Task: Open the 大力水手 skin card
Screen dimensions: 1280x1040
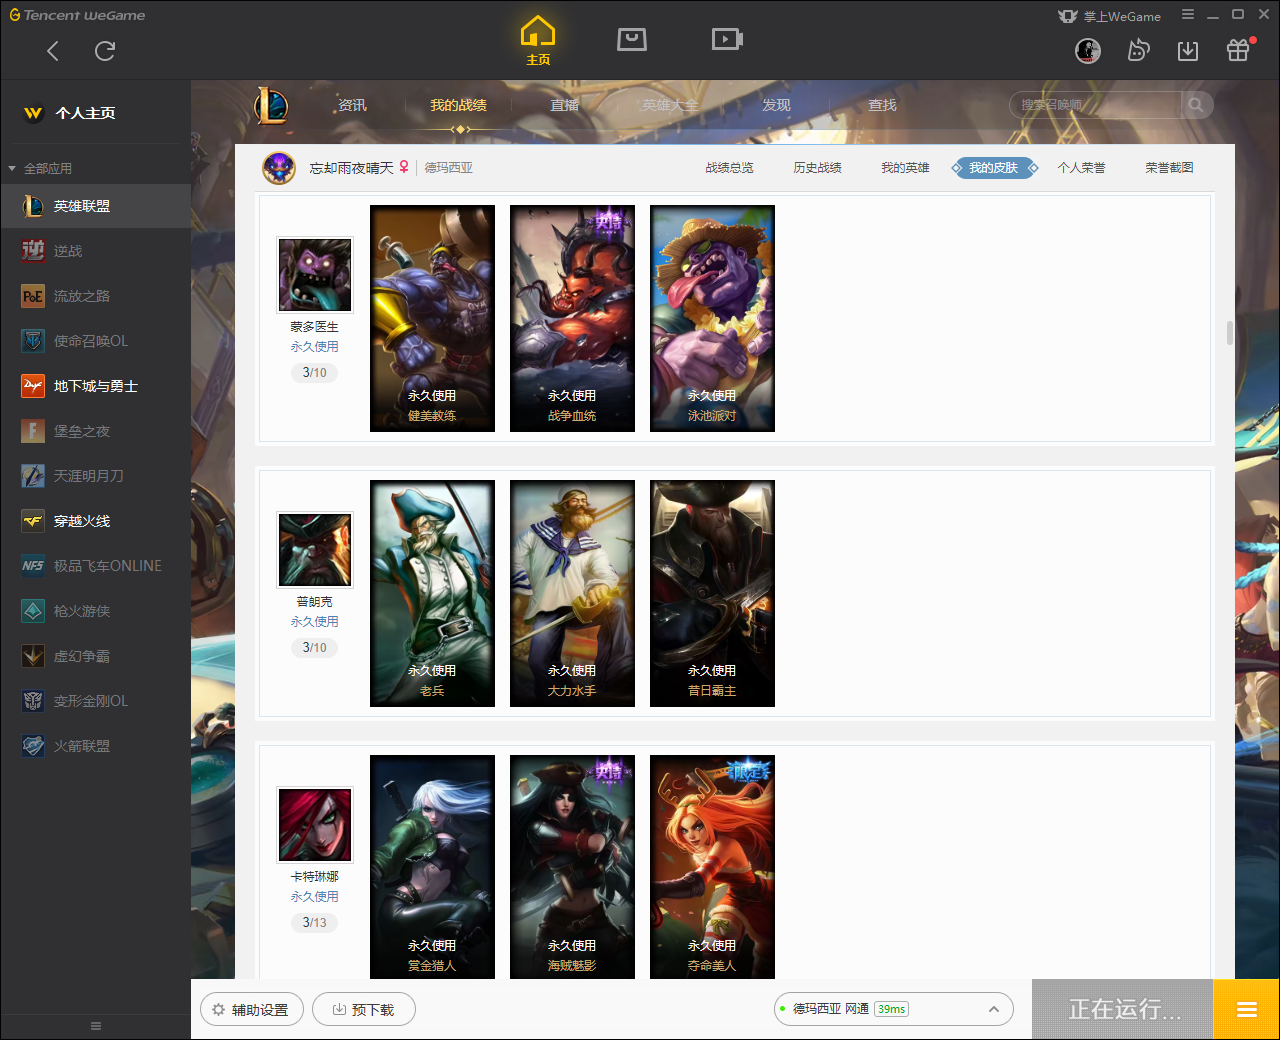Action: 572,594
